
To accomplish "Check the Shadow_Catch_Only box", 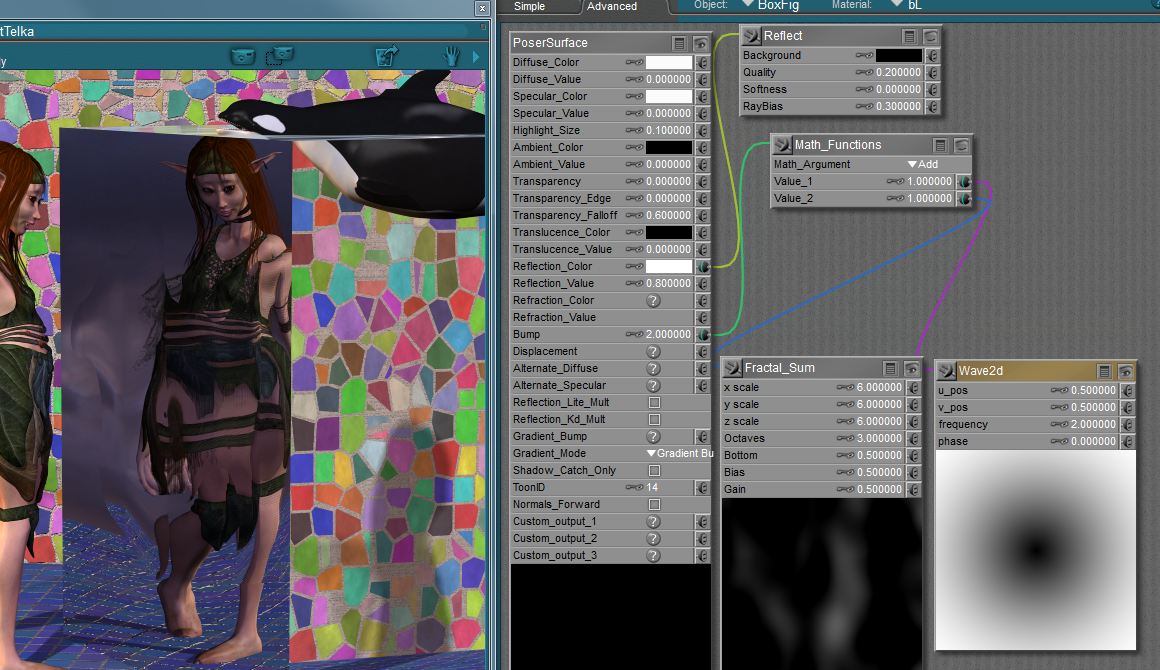I will point(654,471).
